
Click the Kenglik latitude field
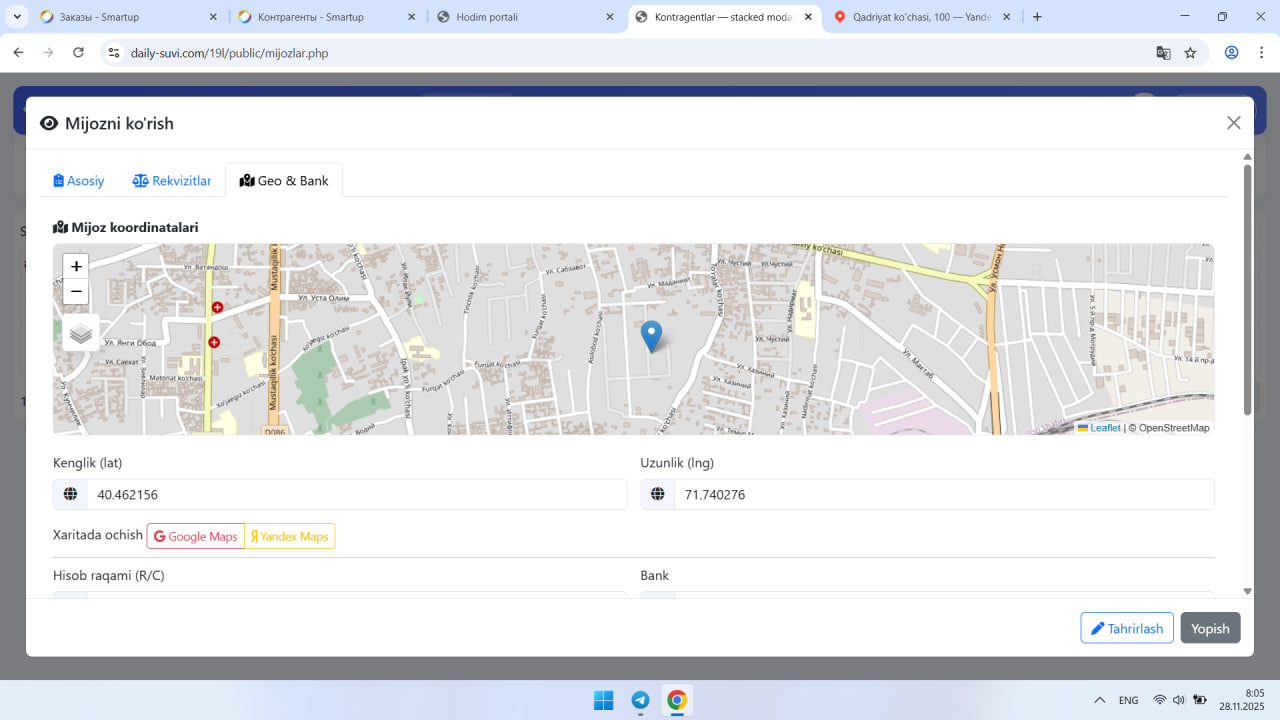point(355,494)
